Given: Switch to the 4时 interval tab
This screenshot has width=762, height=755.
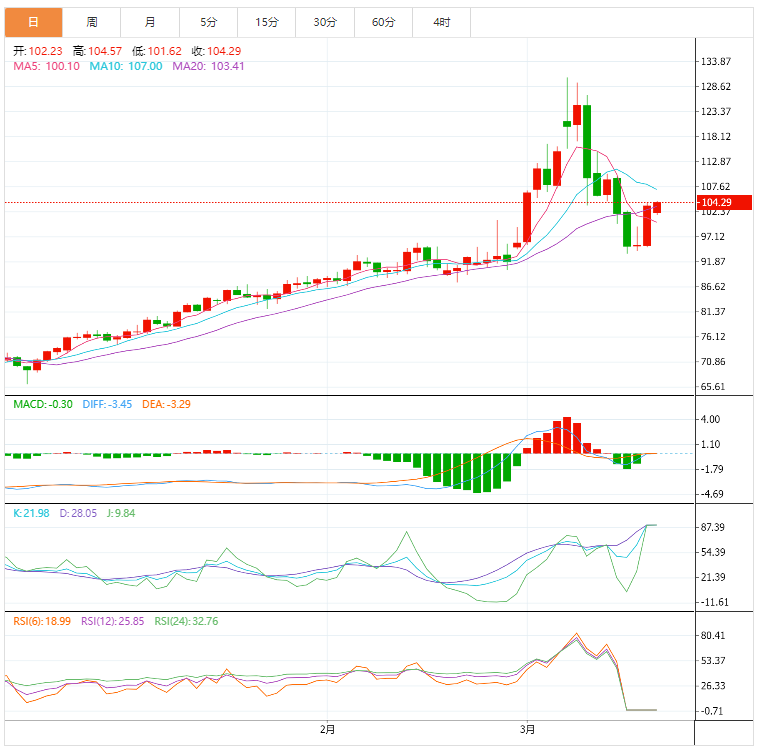Looking at the screenshot, I should pos(441,22).
